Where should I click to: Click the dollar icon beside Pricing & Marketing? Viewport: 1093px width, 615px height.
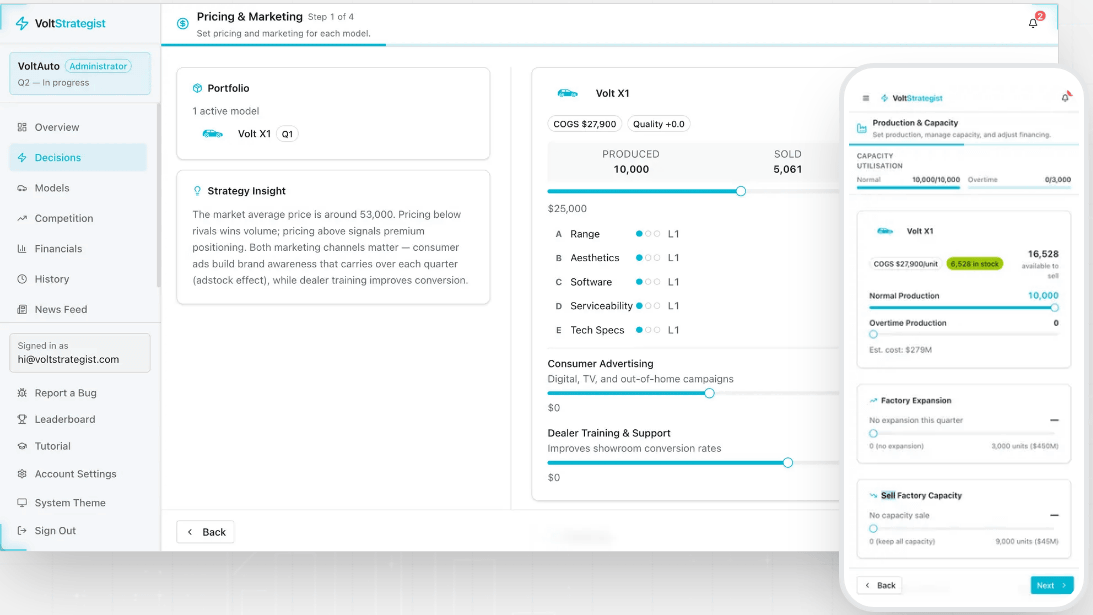click(x=182, y=23)
